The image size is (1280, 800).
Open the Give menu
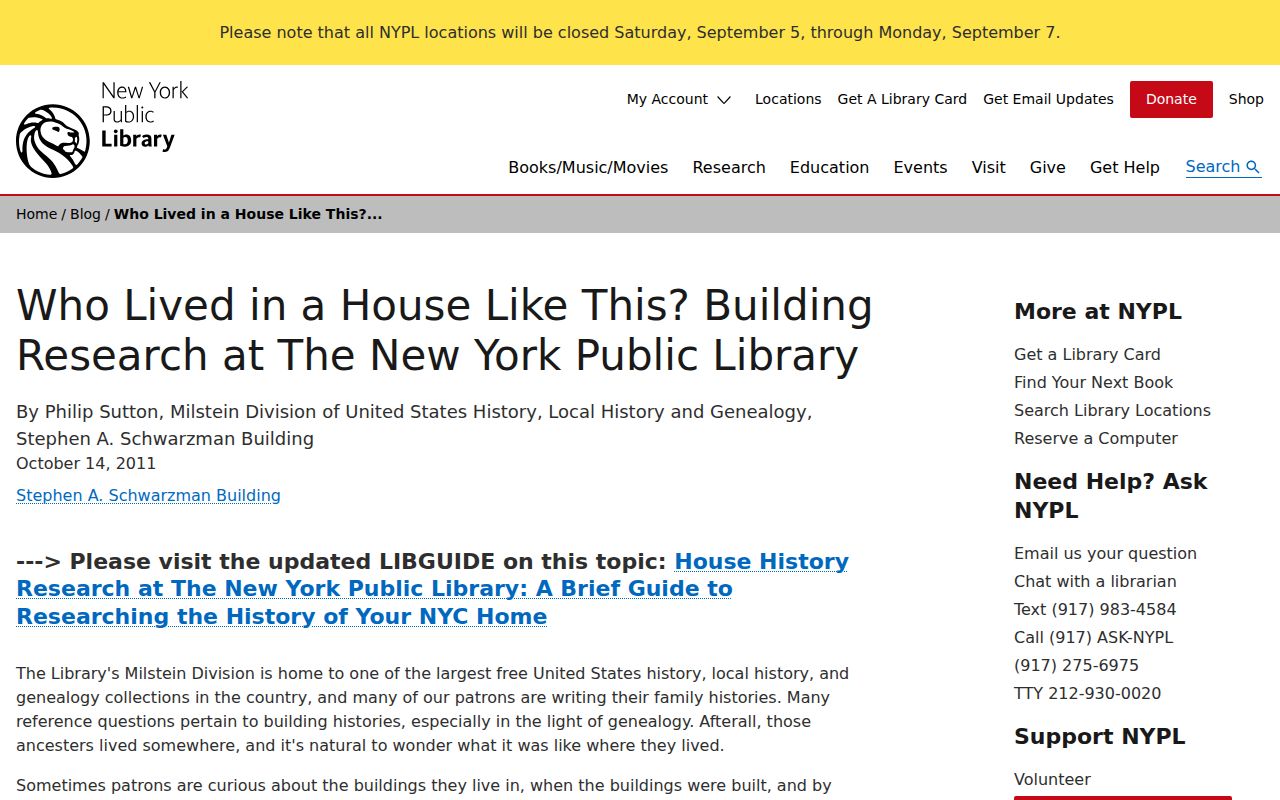(x=1047, y=167)
